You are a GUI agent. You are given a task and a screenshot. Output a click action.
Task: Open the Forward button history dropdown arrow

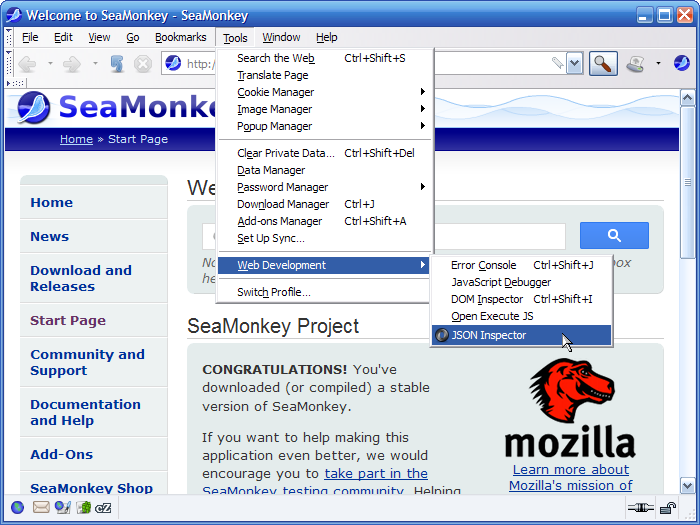click(95, 64)
